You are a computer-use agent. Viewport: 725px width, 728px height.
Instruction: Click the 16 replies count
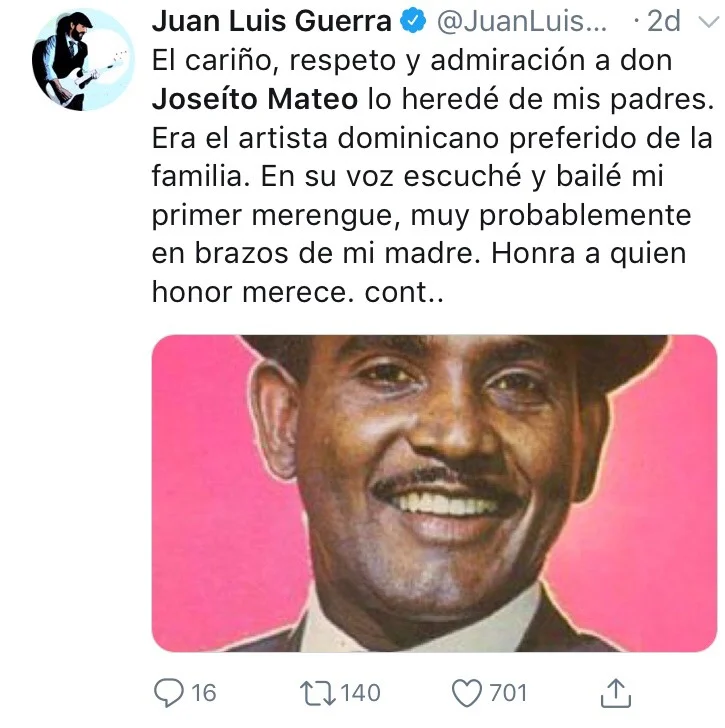[204, 693]
